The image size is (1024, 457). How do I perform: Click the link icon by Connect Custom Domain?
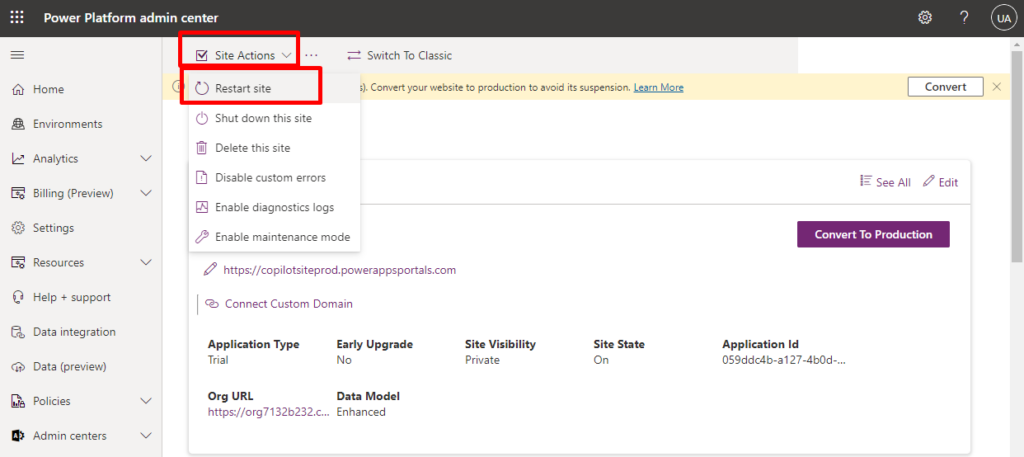pos(212,304)
